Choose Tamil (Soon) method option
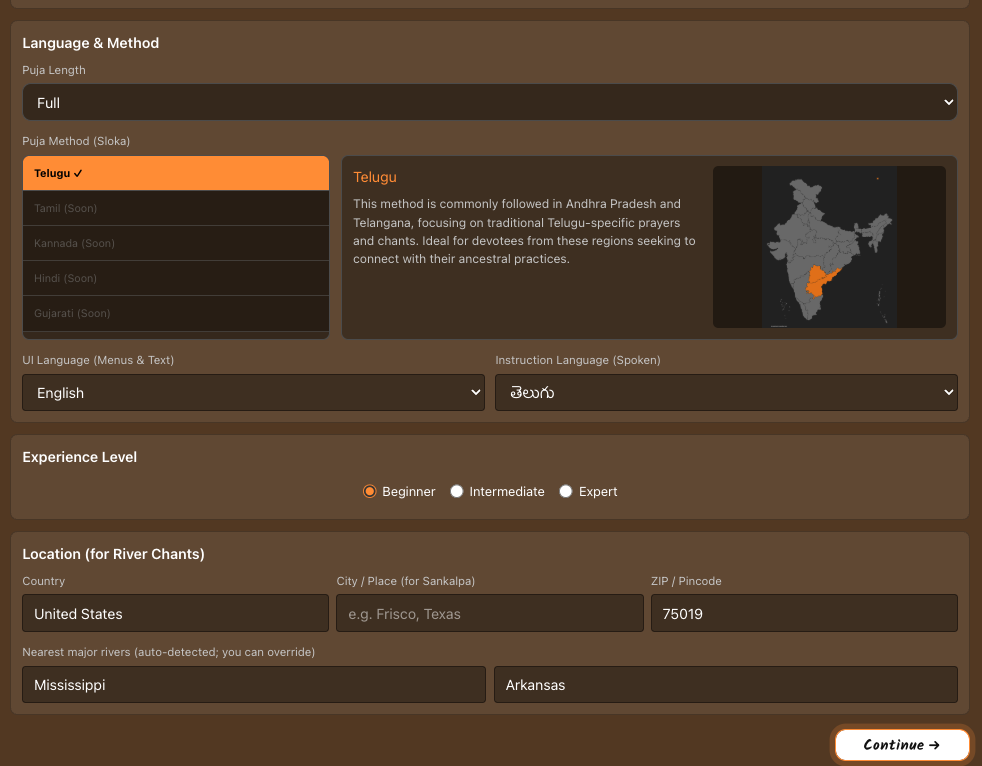Screen dimensions: 982x766 coord(176,208)
